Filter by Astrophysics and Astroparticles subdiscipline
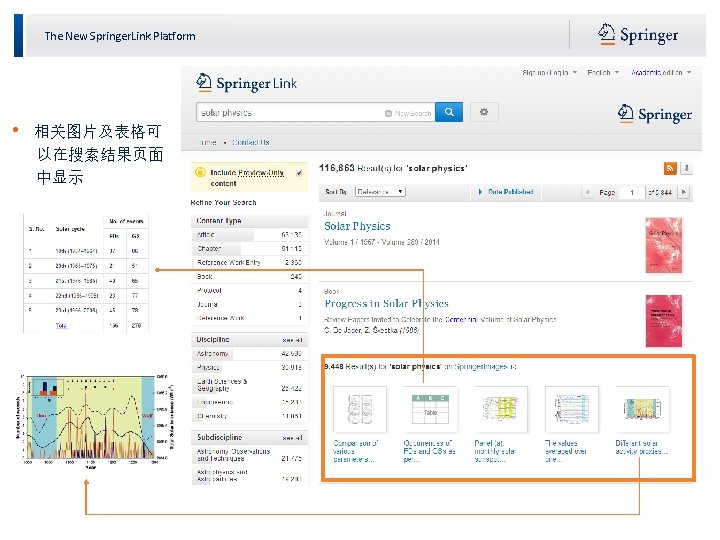The image size is (720, 540). (249, 475)
